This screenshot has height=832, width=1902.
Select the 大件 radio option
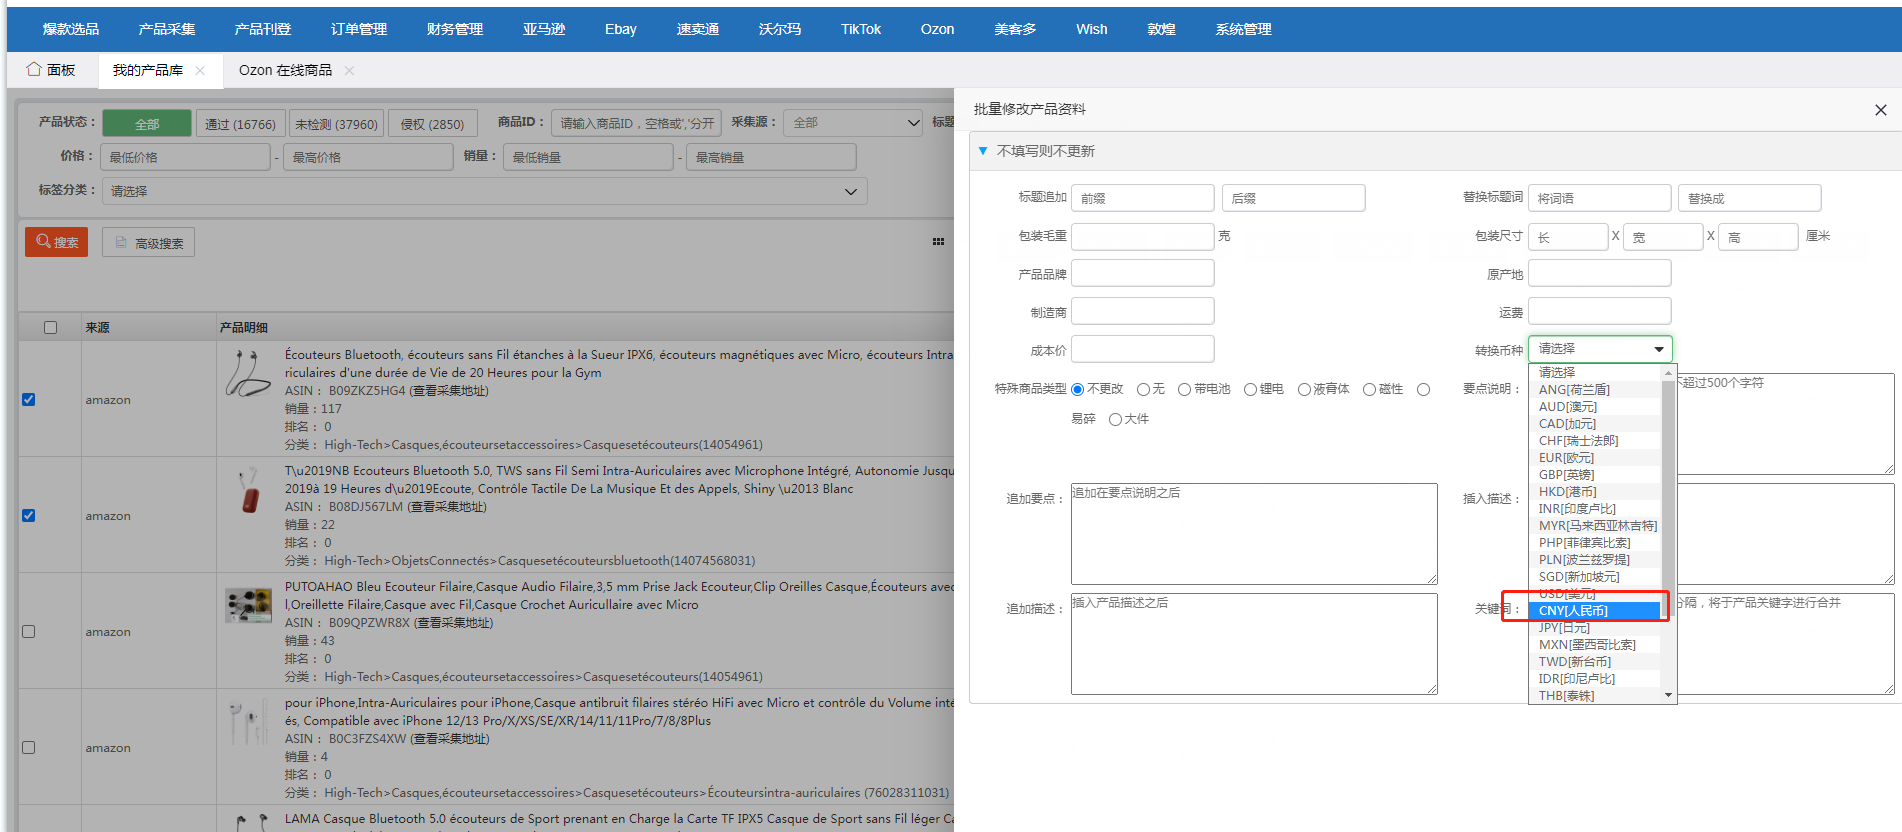(x=1115, y=419)
